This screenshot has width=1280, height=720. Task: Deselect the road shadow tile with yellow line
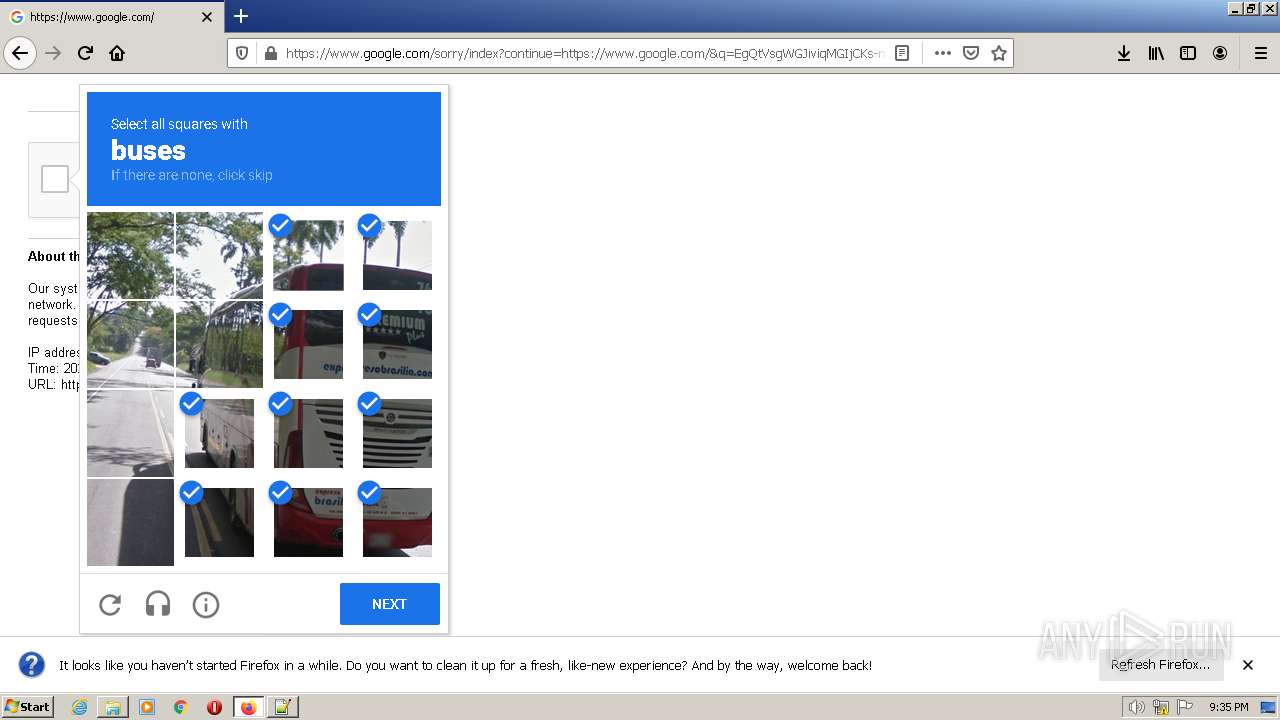click(x=219, y=522)
